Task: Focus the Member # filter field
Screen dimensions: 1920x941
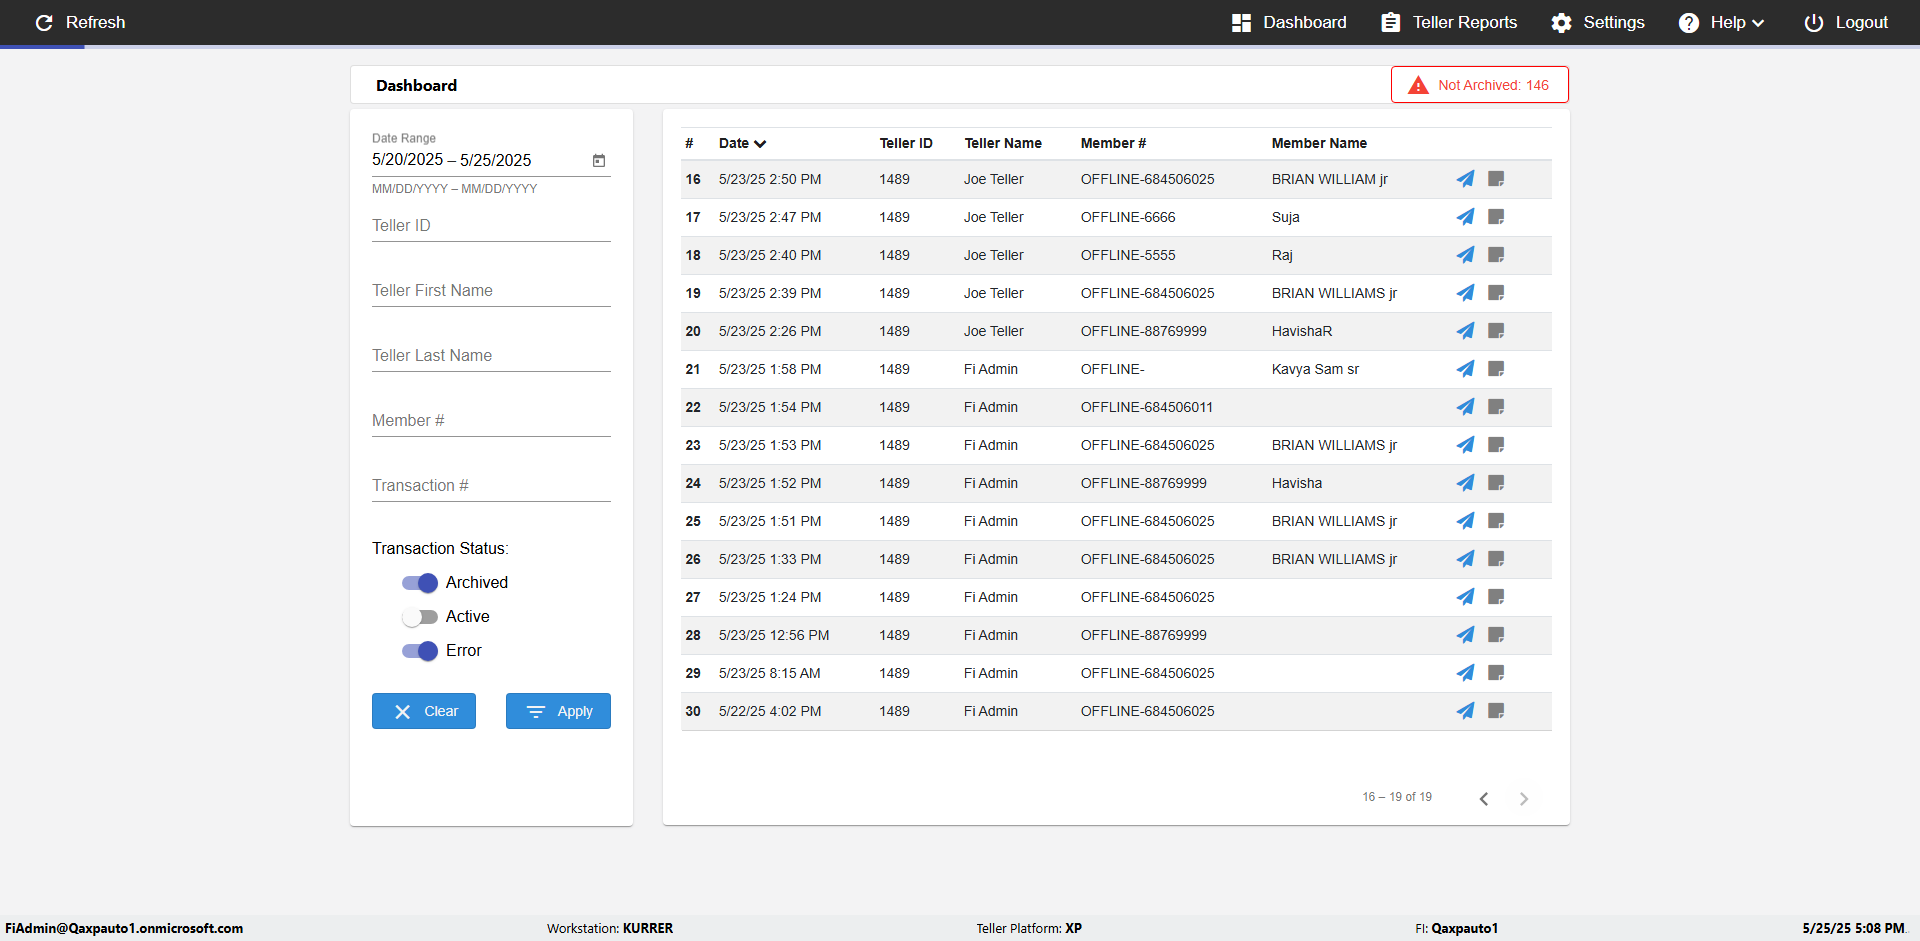Action: tap(491, 421)
